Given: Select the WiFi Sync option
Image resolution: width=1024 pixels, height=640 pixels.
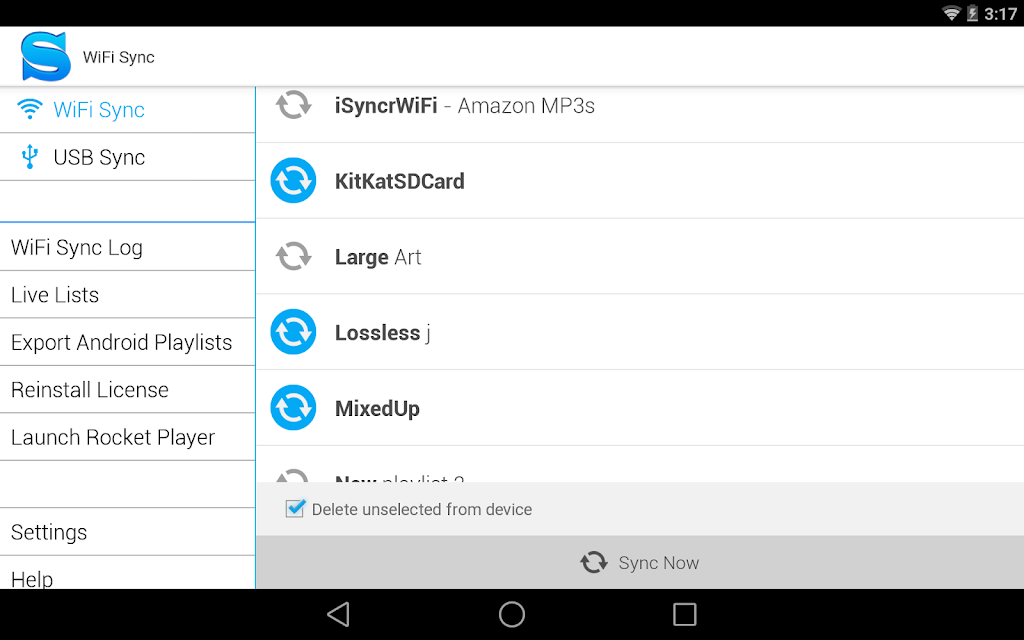Looking at the screenshot, I should [127, 110].
